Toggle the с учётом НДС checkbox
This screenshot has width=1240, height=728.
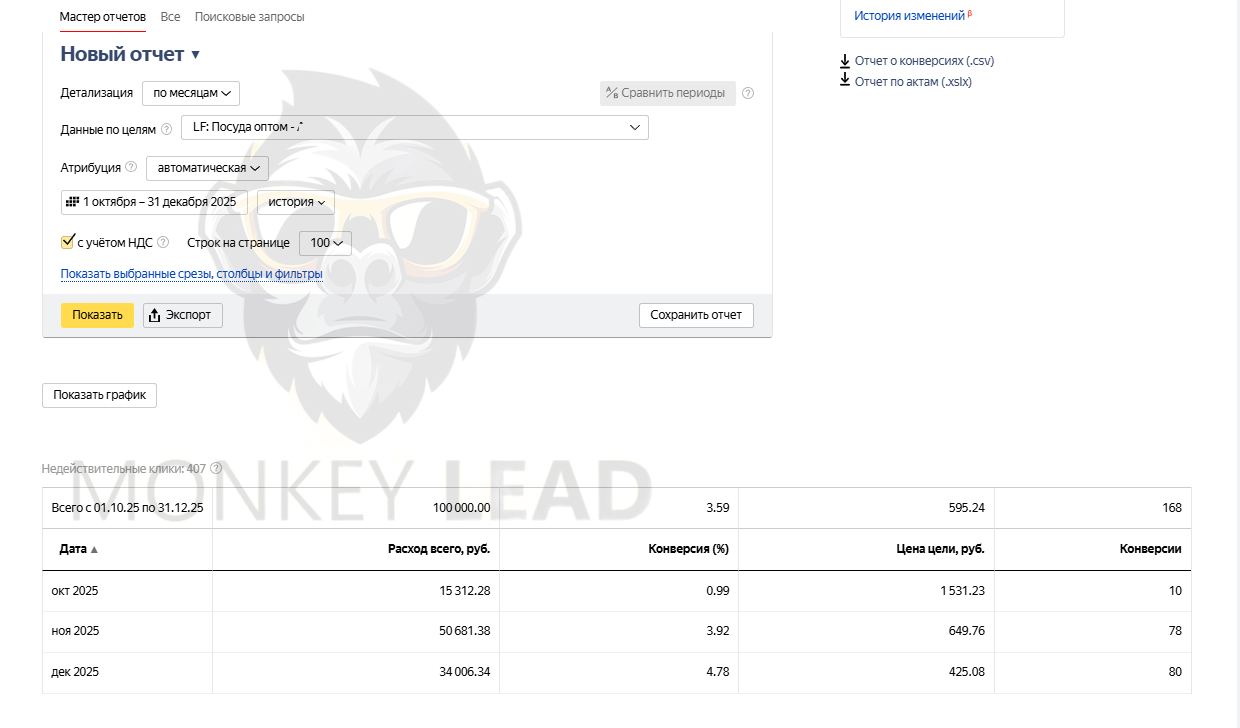(68, 242)
